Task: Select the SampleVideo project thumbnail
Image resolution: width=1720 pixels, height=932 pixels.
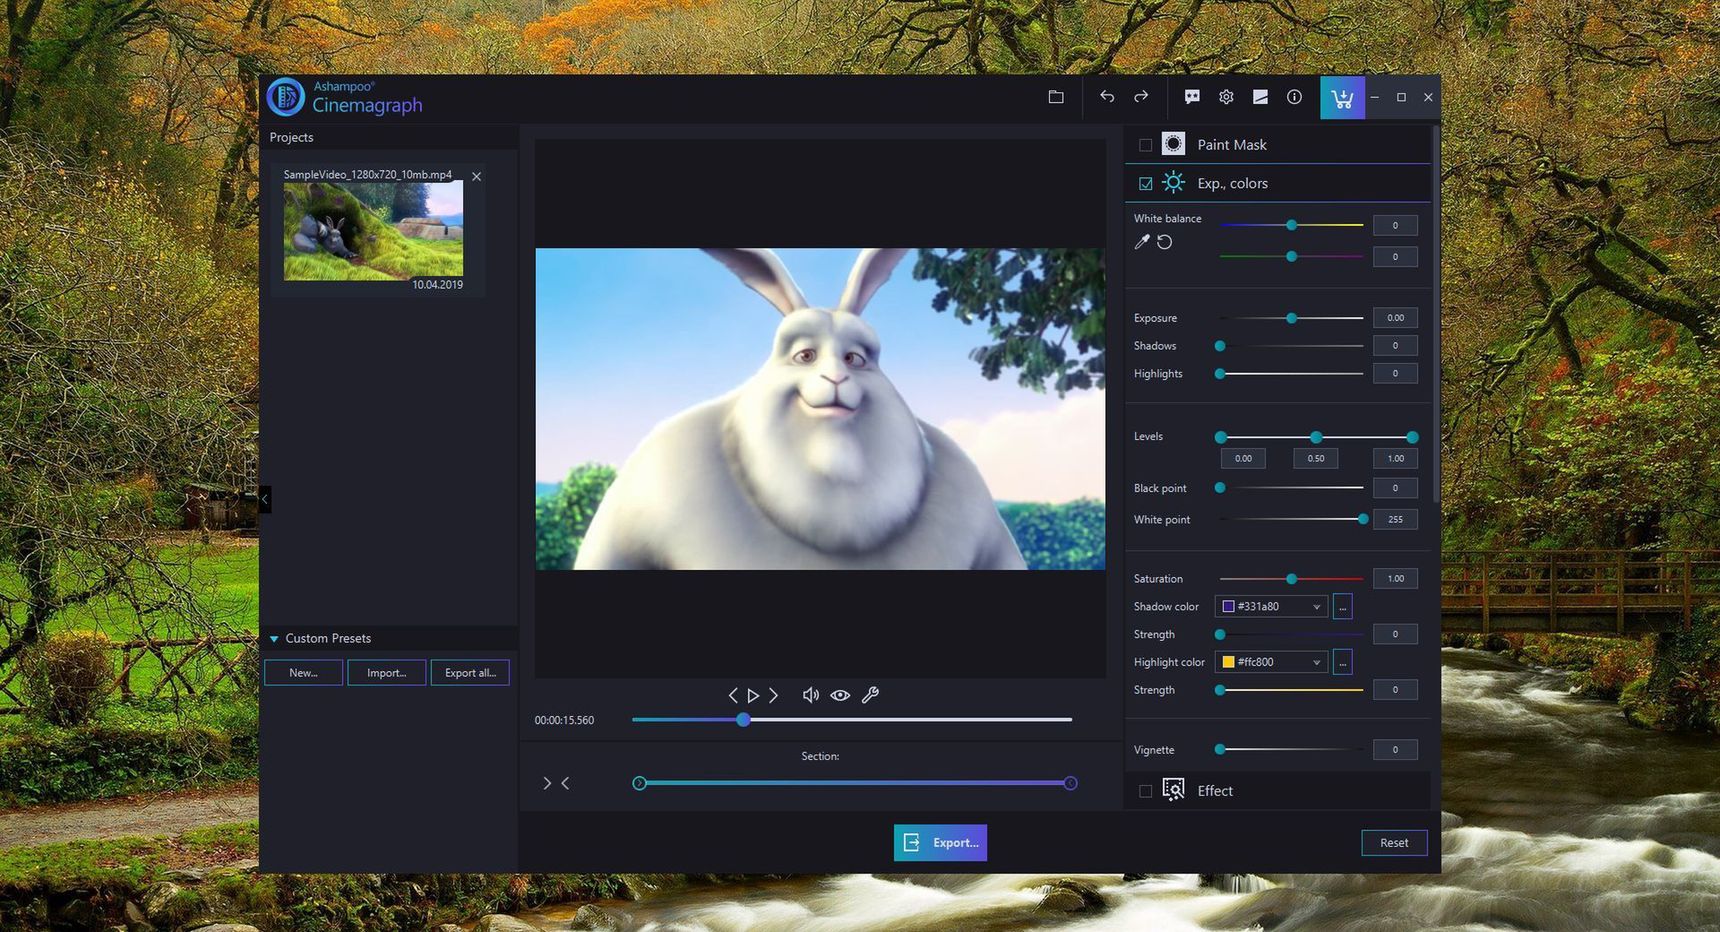Action: pyautogui.click(x=373, y=230)
